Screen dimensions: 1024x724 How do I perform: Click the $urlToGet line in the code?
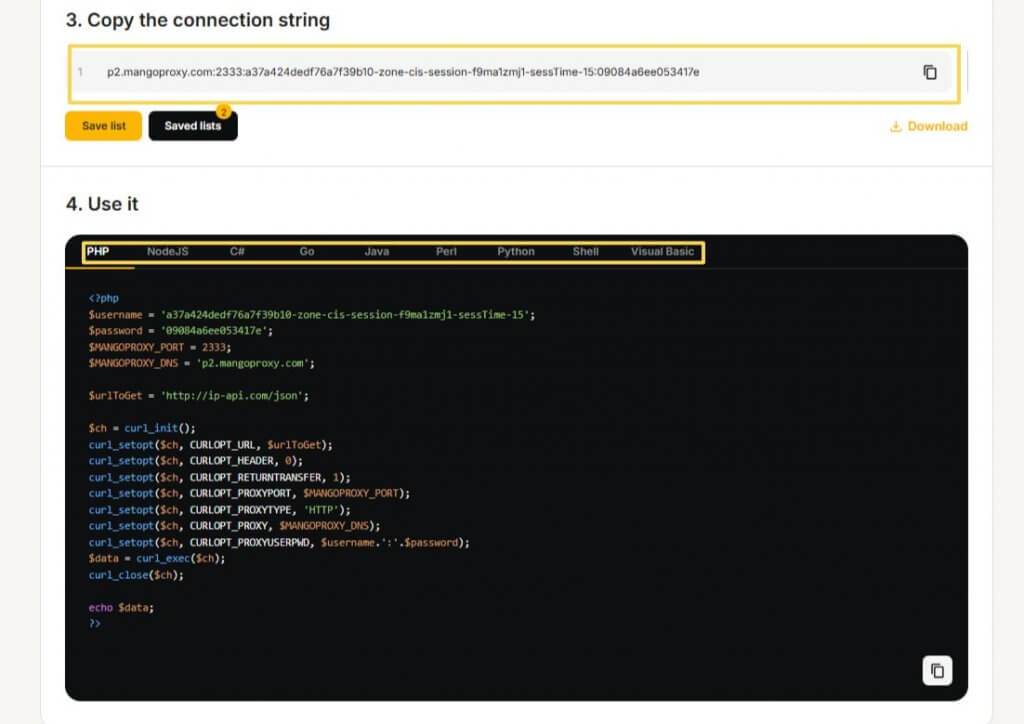(x=198, y=396)
